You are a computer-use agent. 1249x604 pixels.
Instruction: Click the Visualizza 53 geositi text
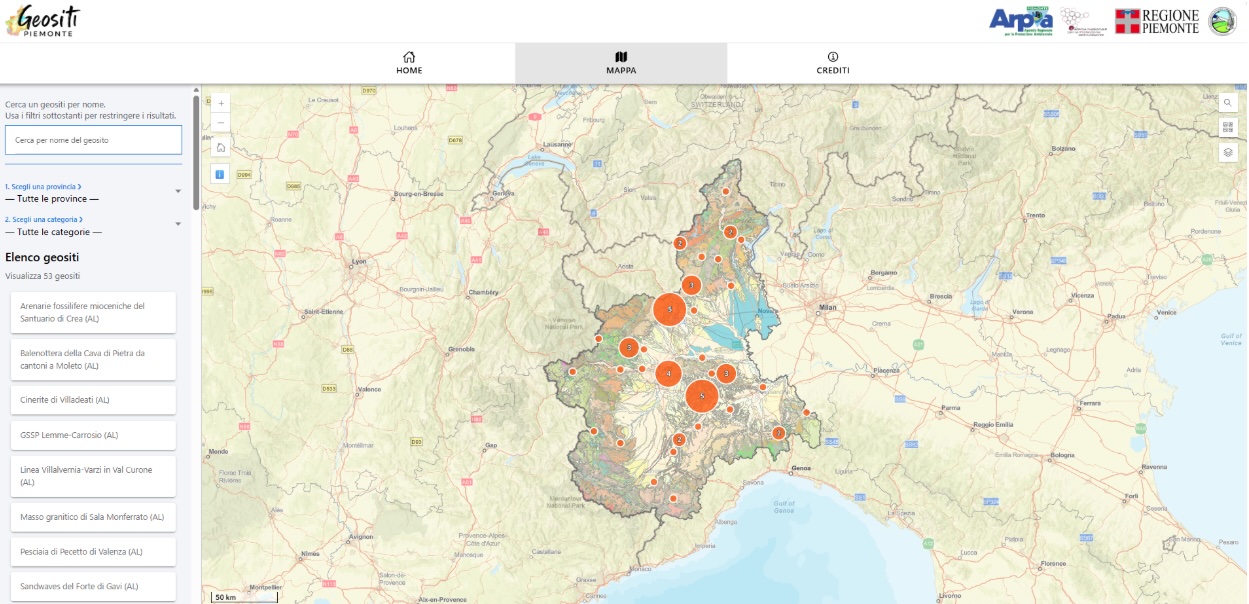click(x=42, y=275)
